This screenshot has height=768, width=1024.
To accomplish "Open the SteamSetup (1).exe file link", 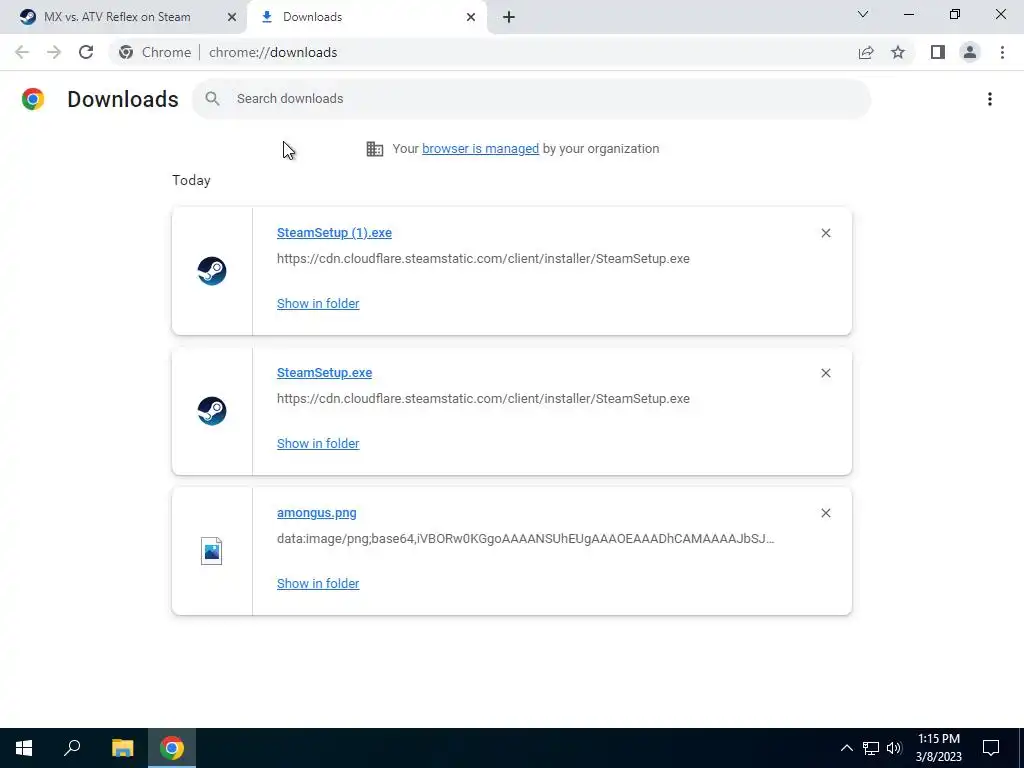I will pyautogui.click(x=334, y=233).
